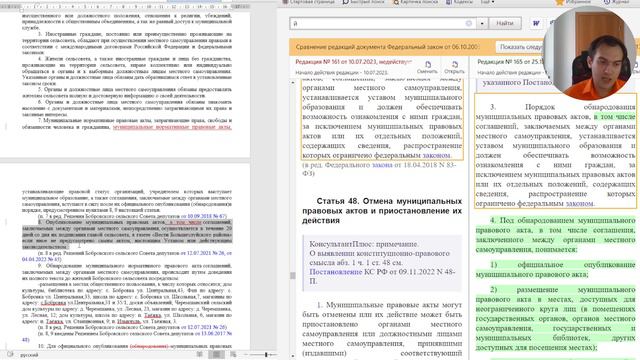The height and width of the screenshot is (360, 640).
Task: Expand the 'Ещё' menu in the top toolbar
Action: click(487, 2)
